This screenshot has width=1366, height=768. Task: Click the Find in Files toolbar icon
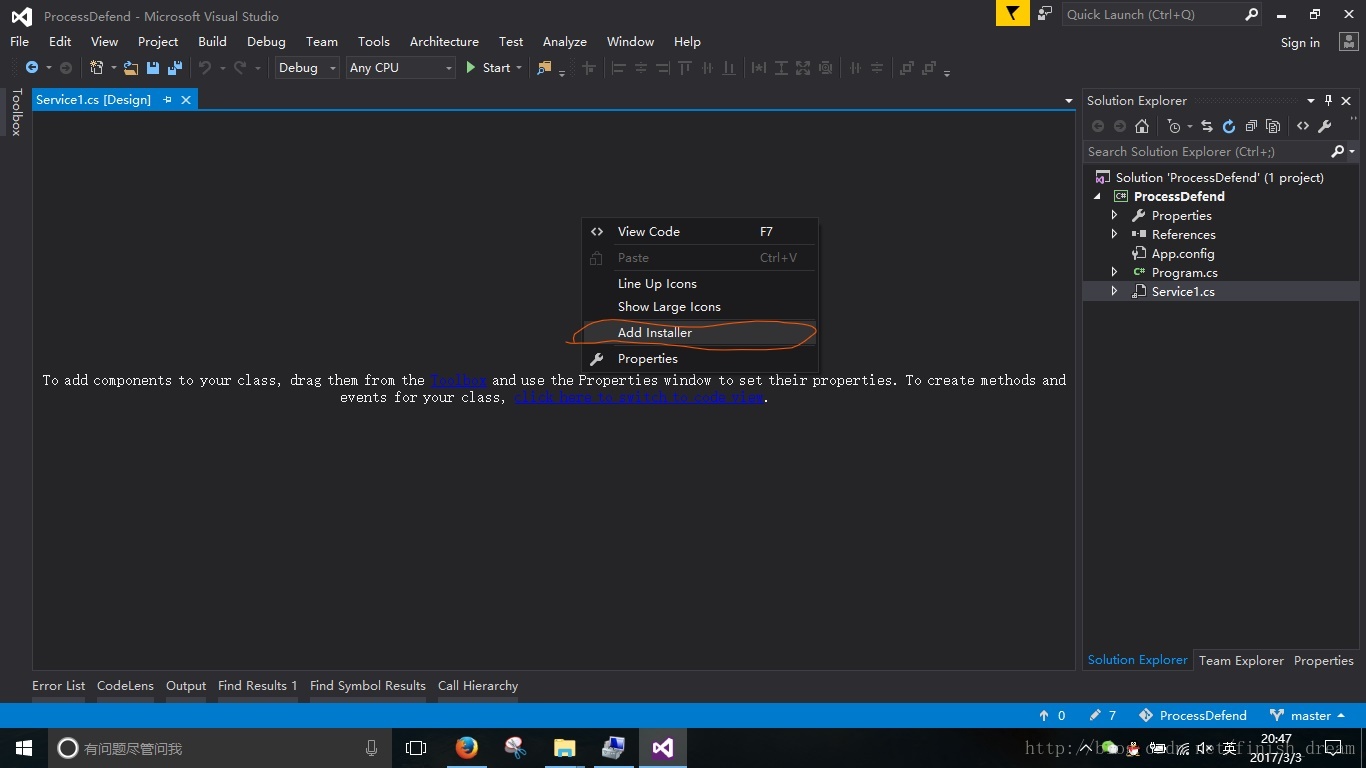pyautogui.click(x=544, y=68)
